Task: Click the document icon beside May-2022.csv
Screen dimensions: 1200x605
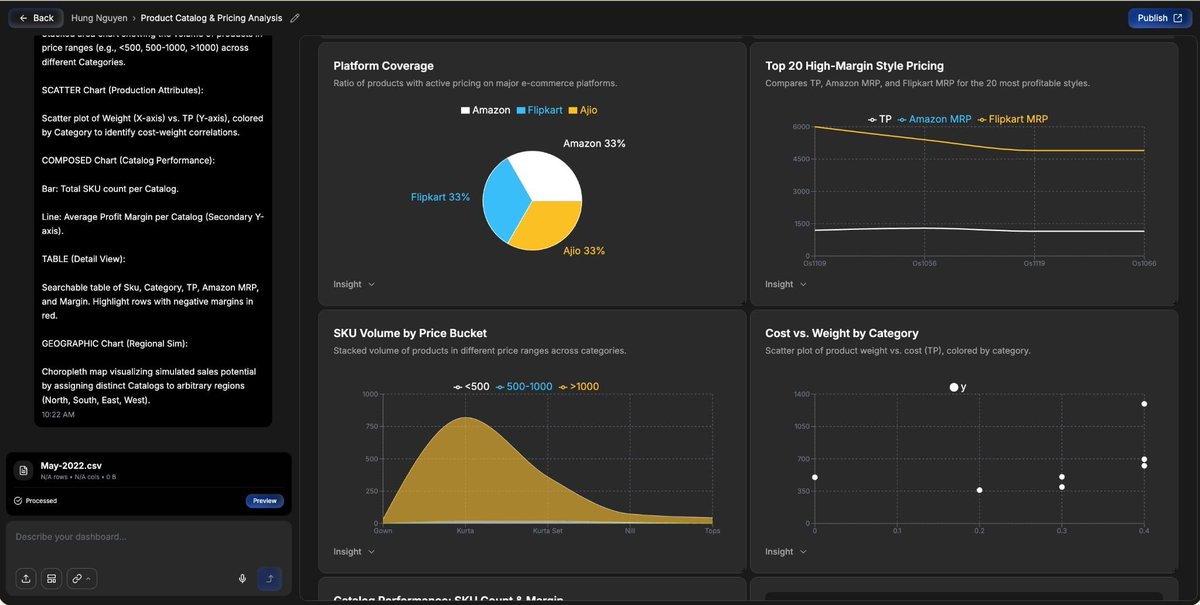Action: 24,470
